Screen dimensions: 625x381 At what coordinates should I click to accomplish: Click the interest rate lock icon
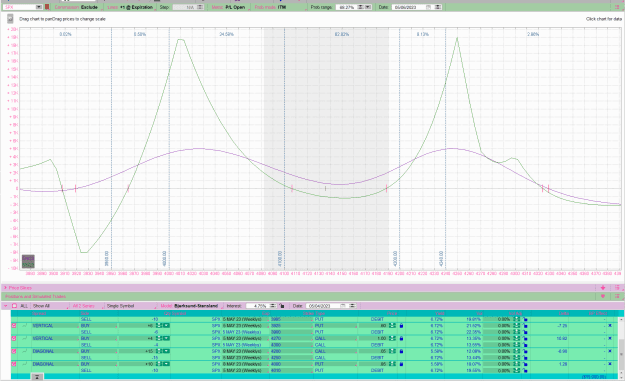[x=282, y=306]
